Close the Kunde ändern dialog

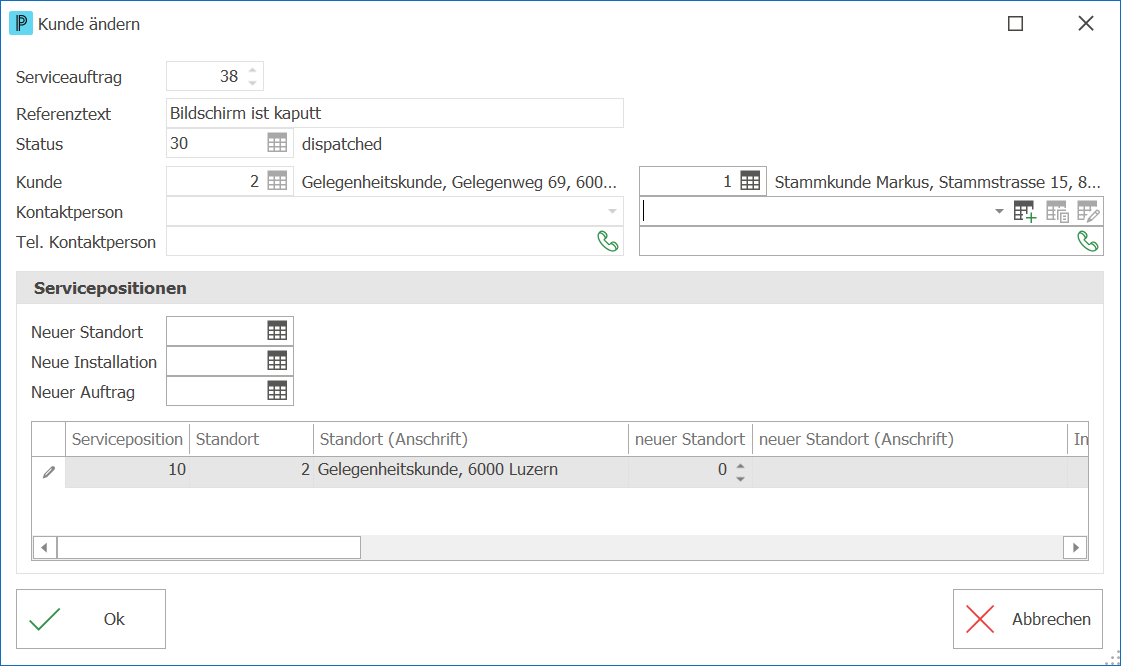pos(1086,24)
